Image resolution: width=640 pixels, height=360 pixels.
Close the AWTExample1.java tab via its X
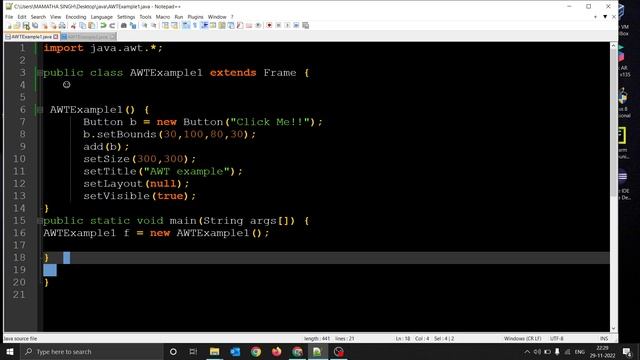[56, 37]
